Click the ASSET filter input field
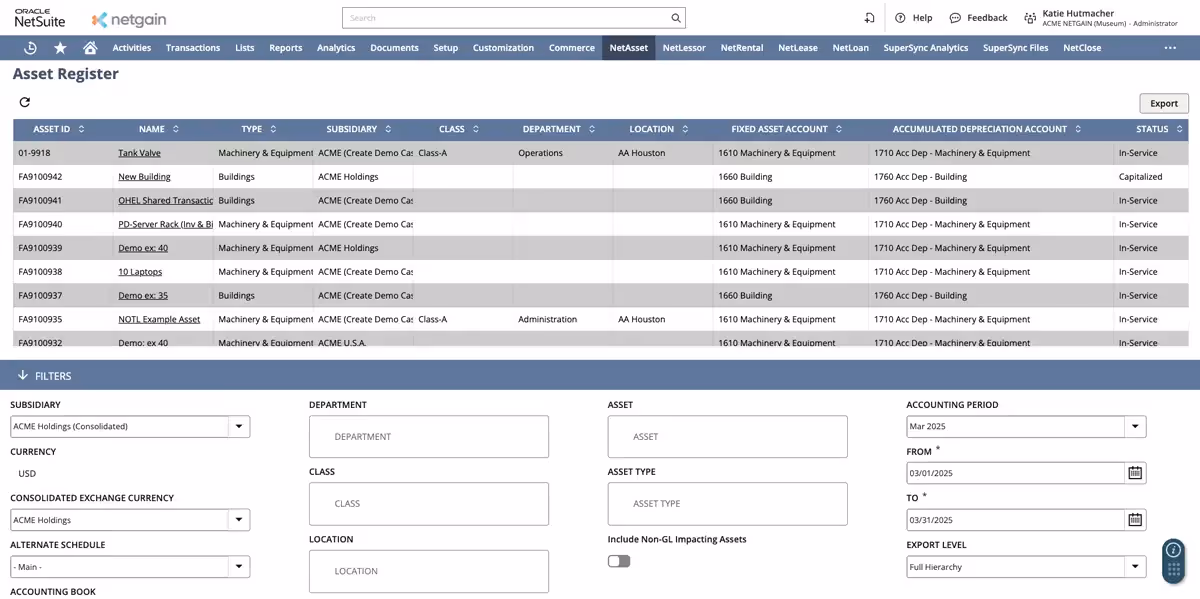Image resolution: width=1200 pixels, height=599 pixels. click(727, 436)
